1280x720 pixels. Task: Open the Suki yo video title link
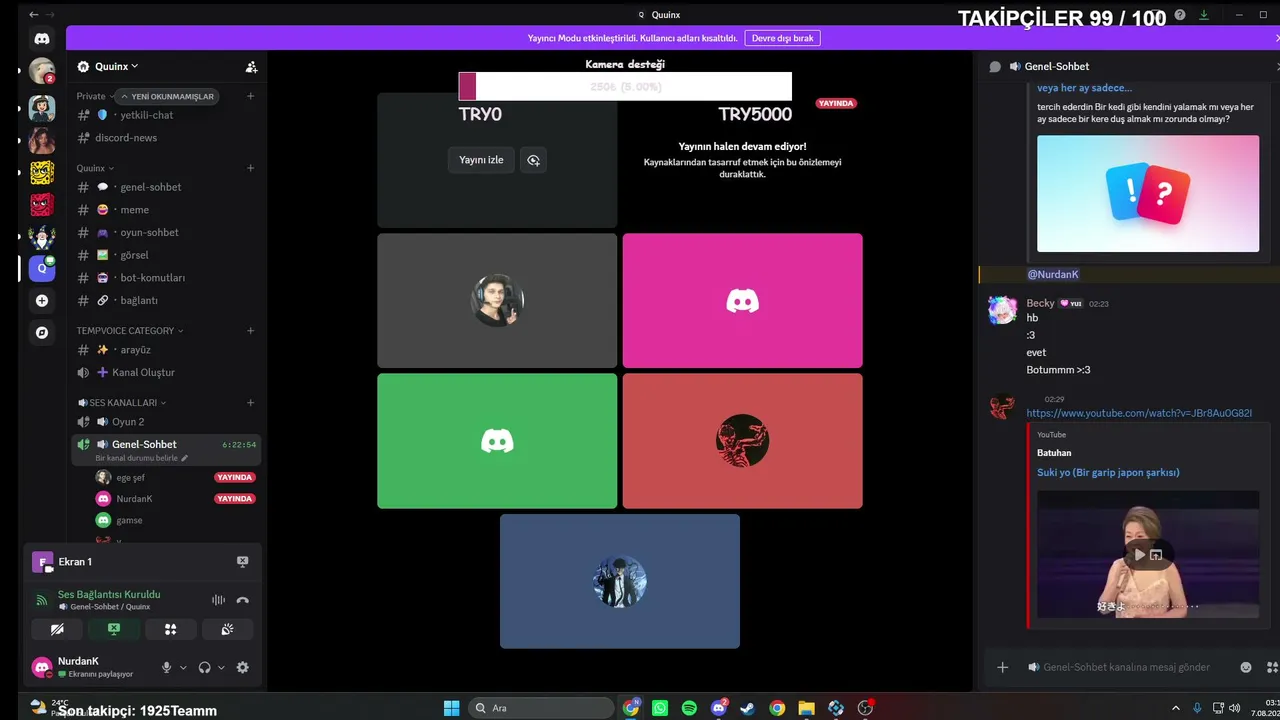click(x=1108, y=472)
